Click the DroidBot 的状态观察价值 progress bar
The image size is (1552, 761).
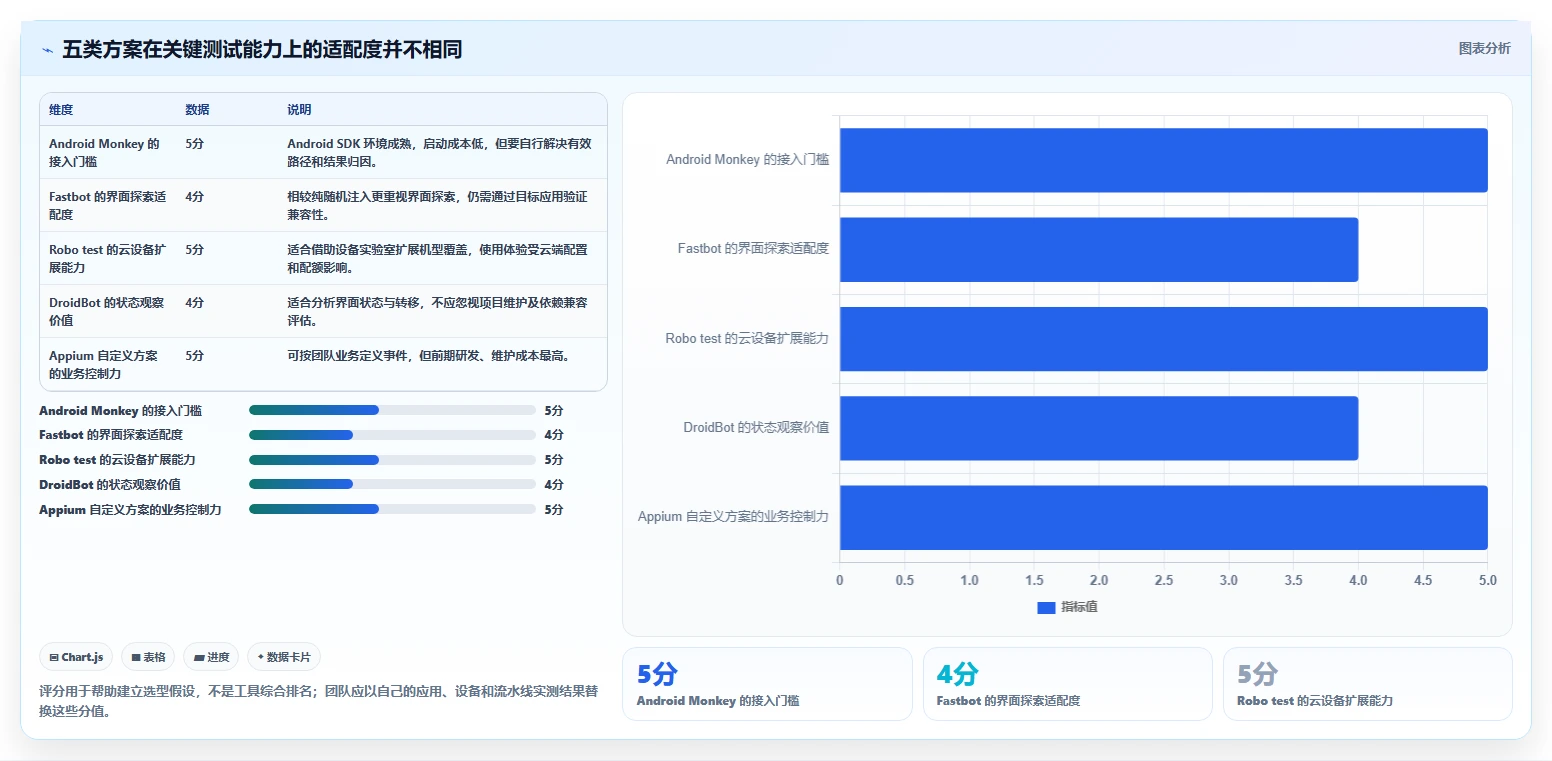point(392,484)
